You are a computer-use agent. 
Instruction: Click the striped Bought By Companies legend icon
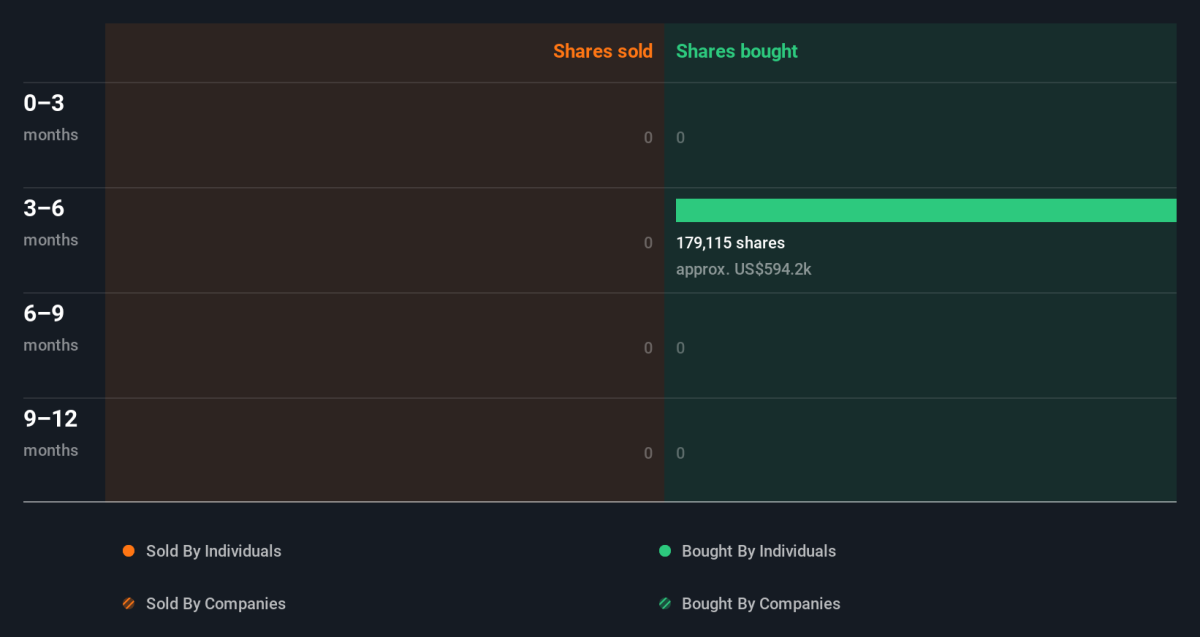(x=664, y=604)
